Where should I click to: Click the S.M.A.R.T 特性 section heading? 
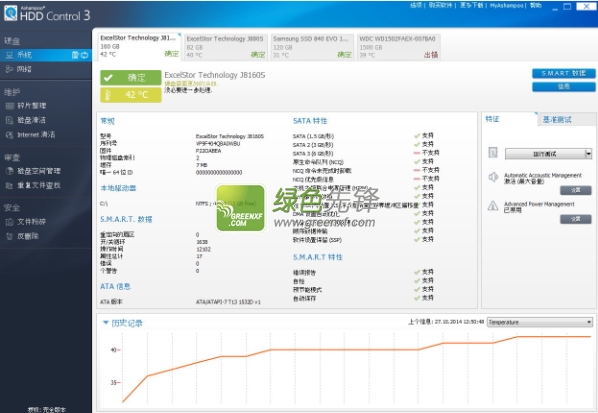point(318,257)
